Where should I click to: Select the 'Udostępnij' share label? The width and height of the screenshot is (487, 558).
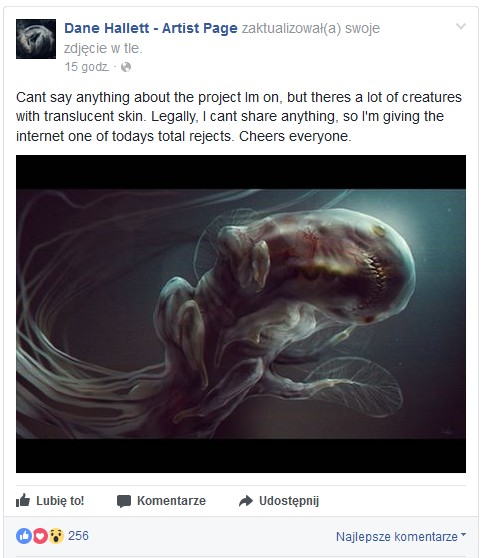tap(289, 501)
